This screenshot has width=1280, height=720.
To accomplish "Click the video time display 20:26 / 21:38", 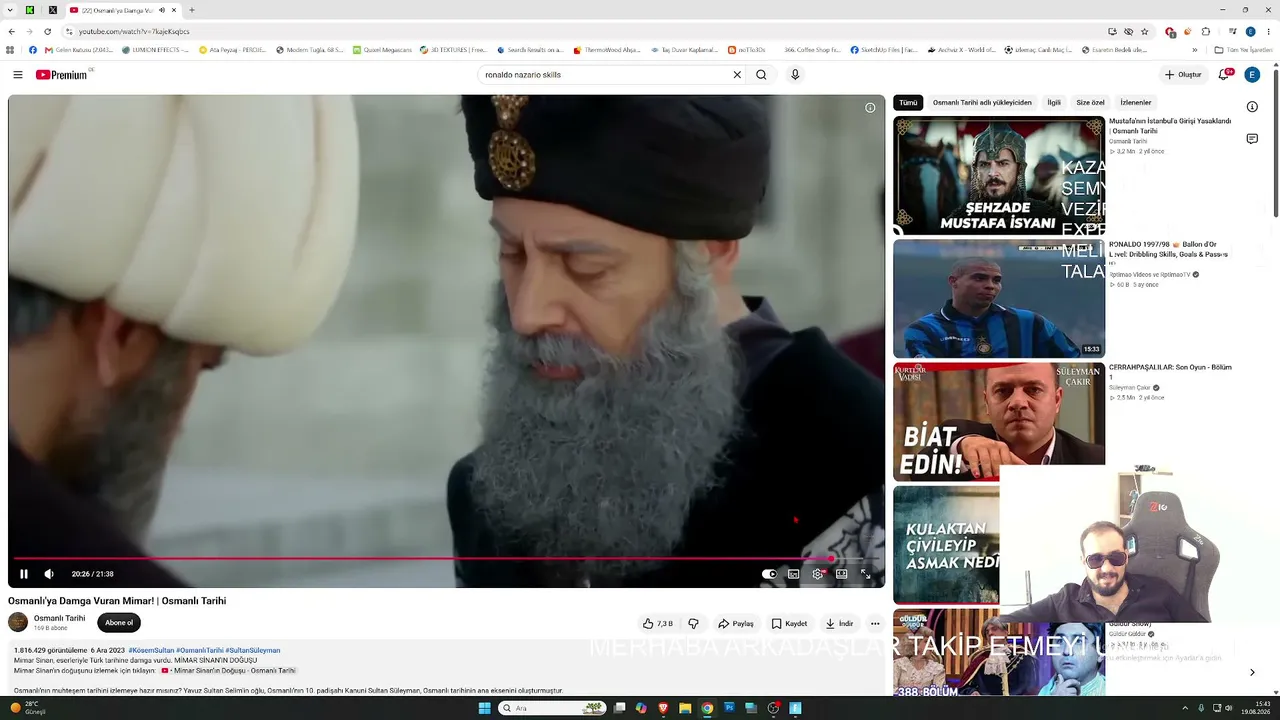I will (x=93, y=574).
